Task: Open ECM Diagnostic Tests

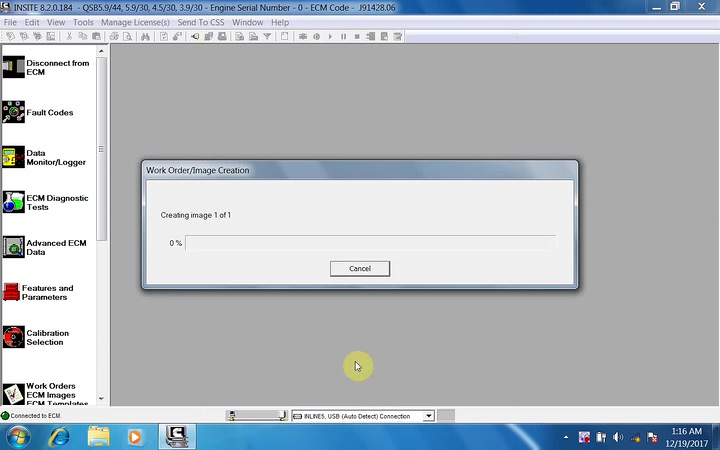Action: 45,202
